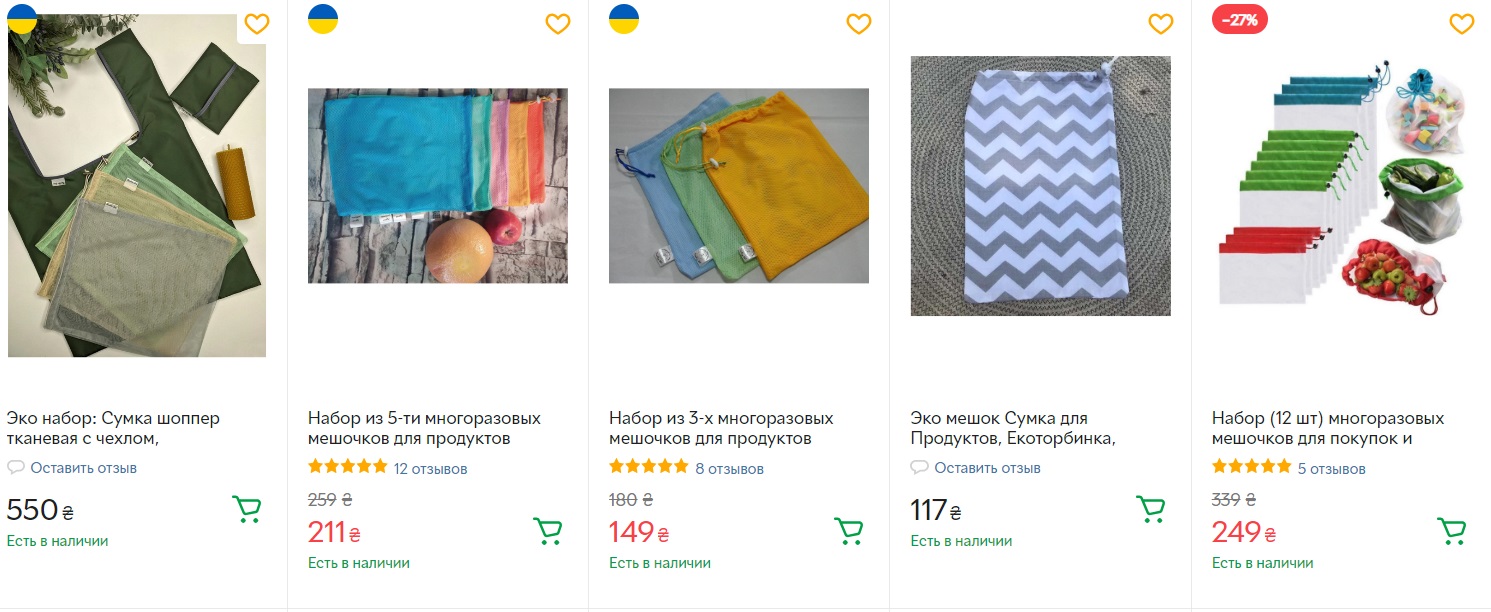View the chevron bag product photo
Viewport: 1491px width, 612px height.
(1040, 186)
